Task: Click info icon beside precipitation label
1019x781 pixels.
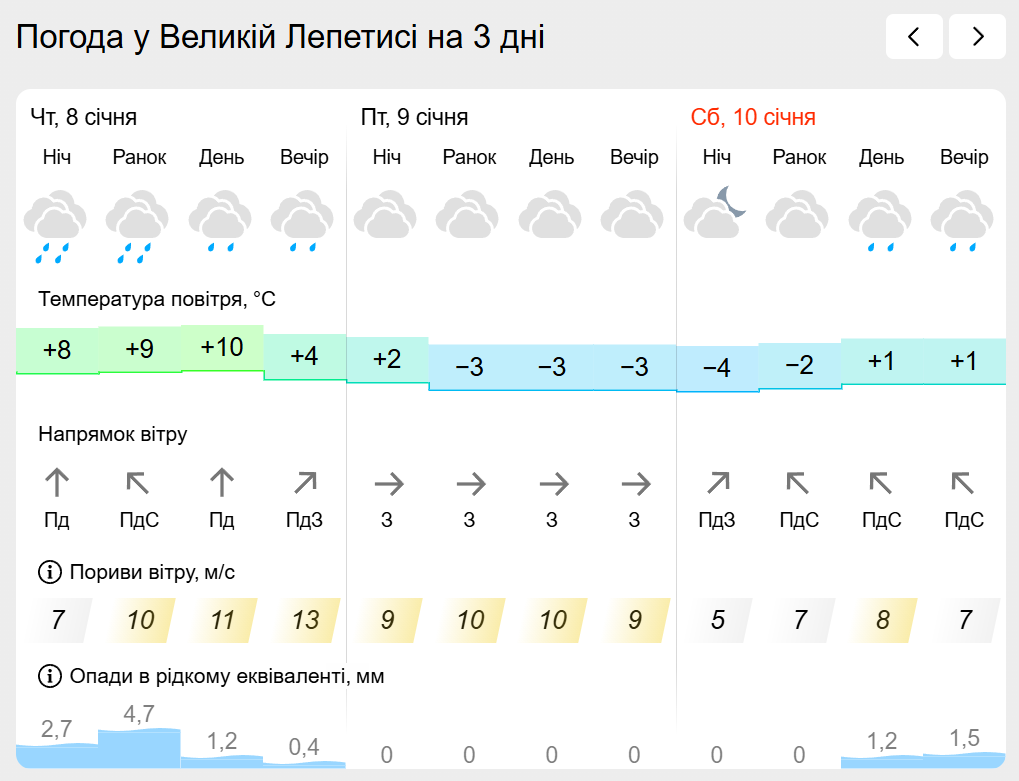Action: (49, 677)
